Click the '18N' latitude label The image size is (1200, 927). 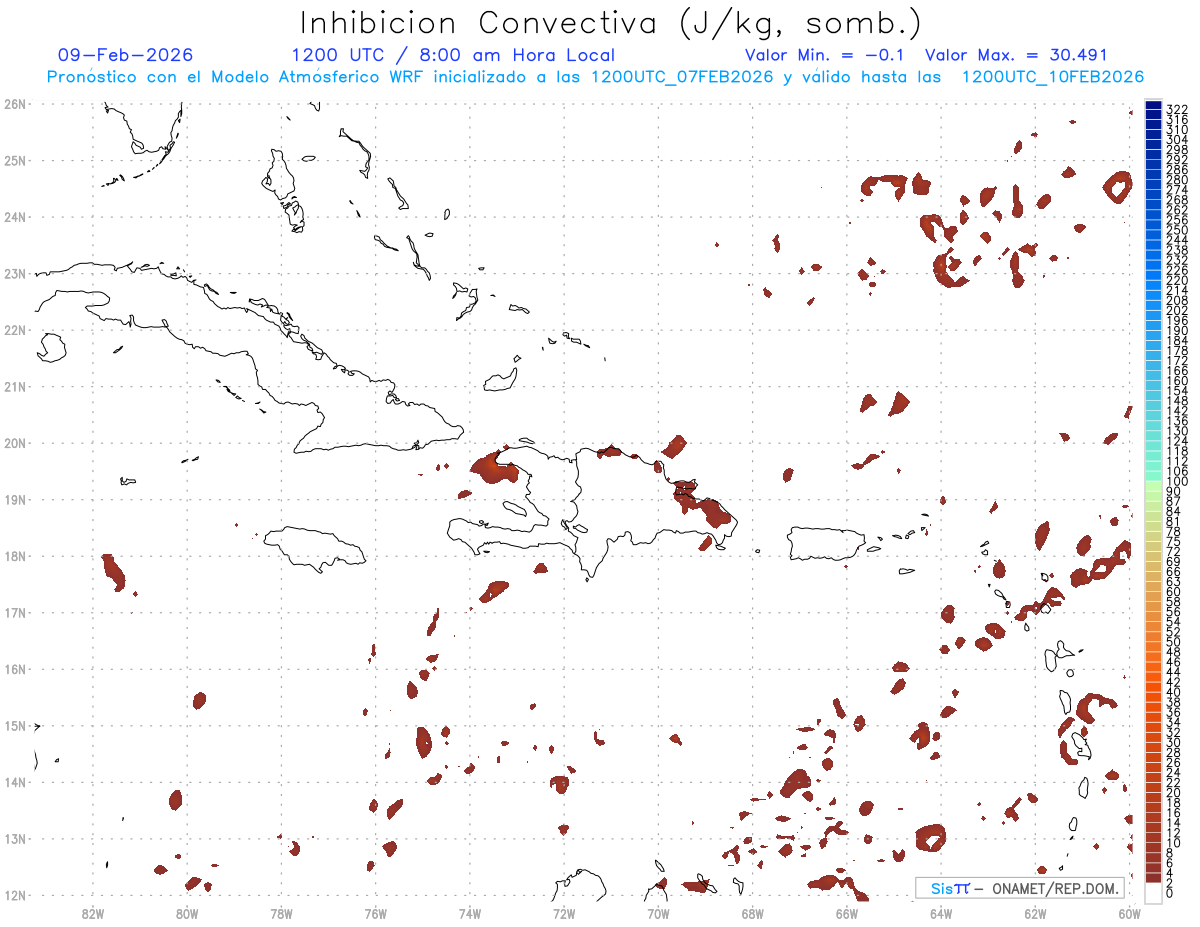[x=15, y=556]
